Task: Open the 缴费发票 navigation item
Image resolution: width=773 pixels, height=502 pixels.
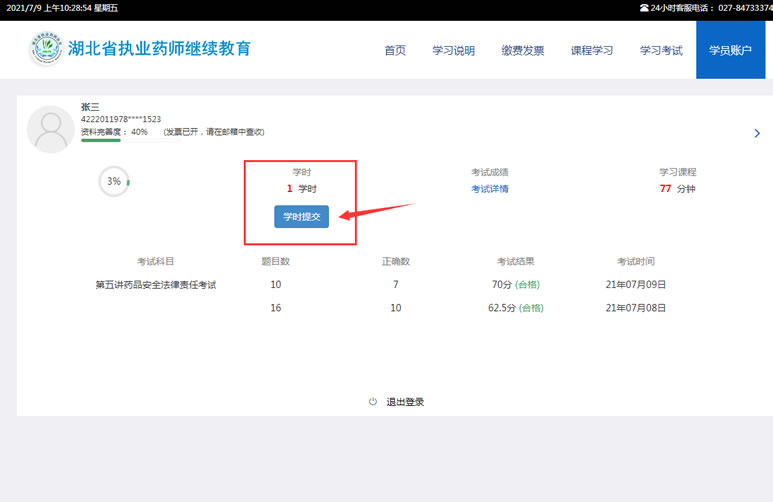Action: click(523, 50)
